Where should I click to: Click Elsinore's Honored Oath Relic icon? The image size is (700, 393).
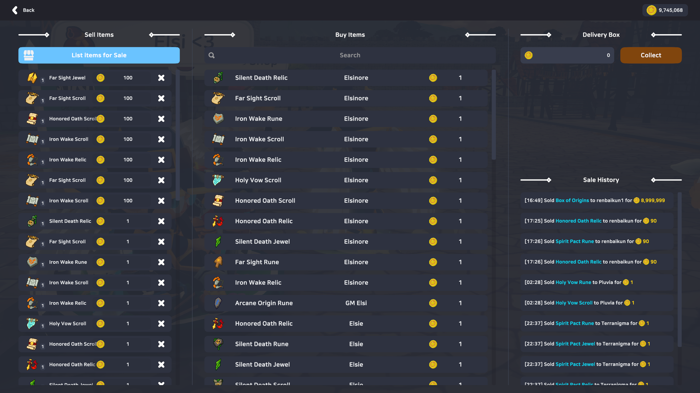(218, 221)
